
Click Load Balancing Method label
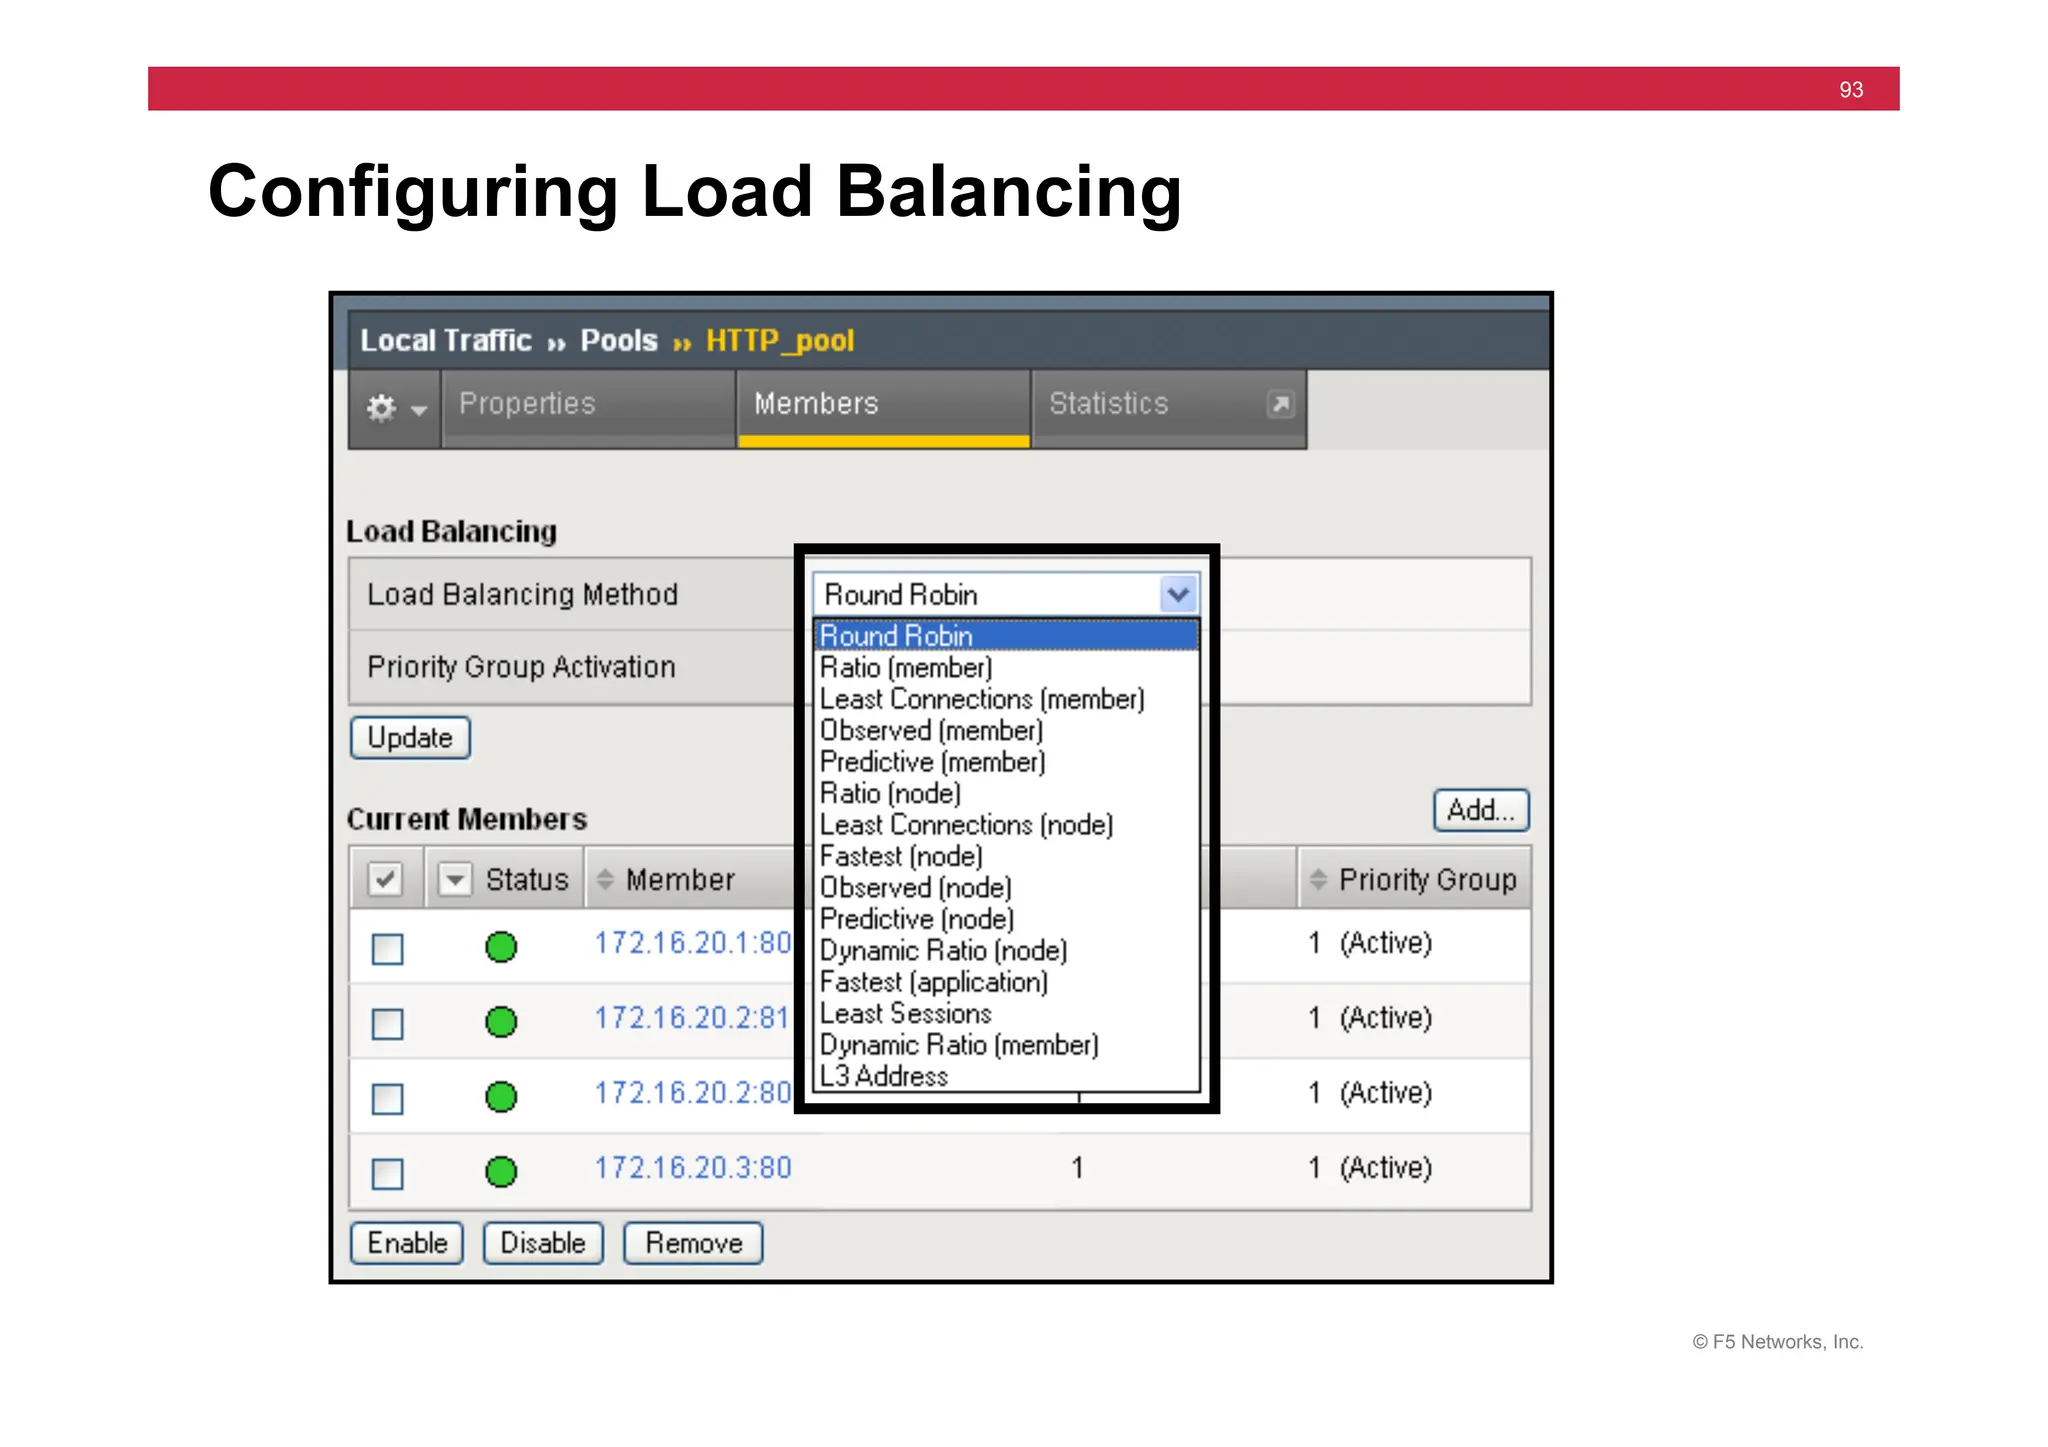[522, 595]
